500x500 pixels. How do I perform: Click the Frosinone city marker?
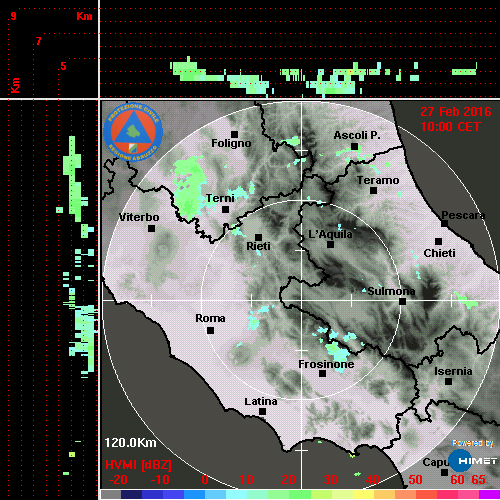tap(322, 374)
